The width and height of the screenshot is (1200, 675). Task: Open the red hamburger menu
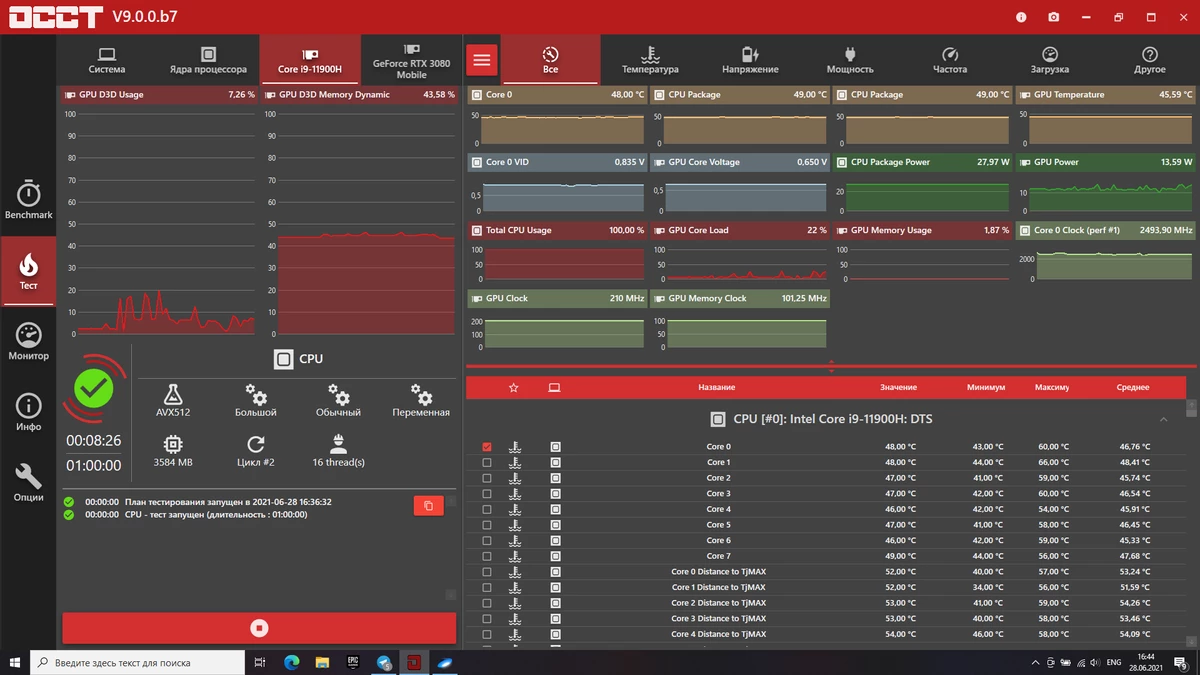click(482, 60)
